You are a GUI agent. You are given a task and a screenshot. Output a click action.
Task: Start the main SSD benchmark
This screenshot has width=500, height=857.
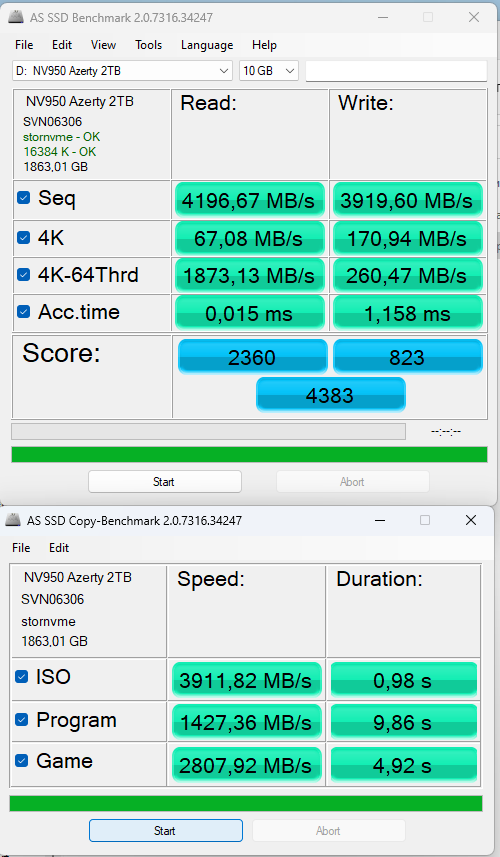(164, 482)
